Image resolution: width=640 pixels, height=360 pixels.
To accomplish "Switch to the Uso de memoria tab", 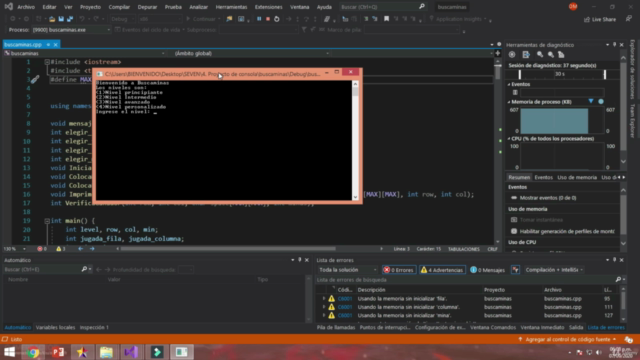I will pyautogui.click(x=577, y=177).
